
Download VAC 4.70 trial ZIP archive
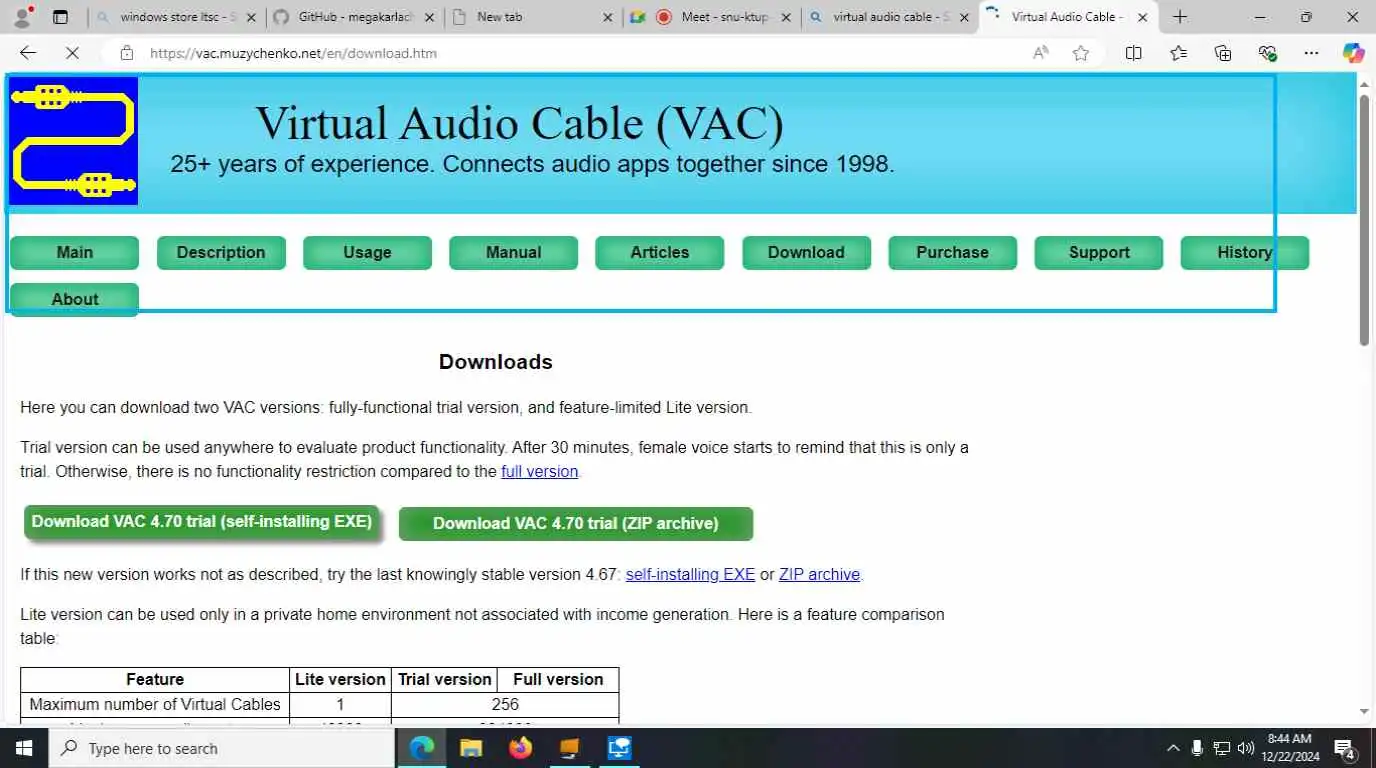575,524
